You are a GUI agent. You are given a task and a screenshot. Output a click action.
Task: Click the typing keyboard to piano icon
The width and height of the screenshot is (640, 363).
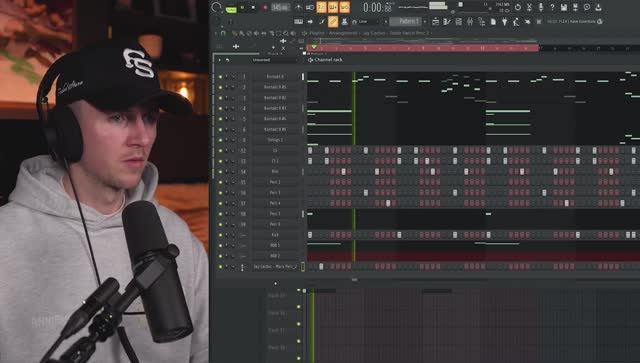tap(298, 21)
